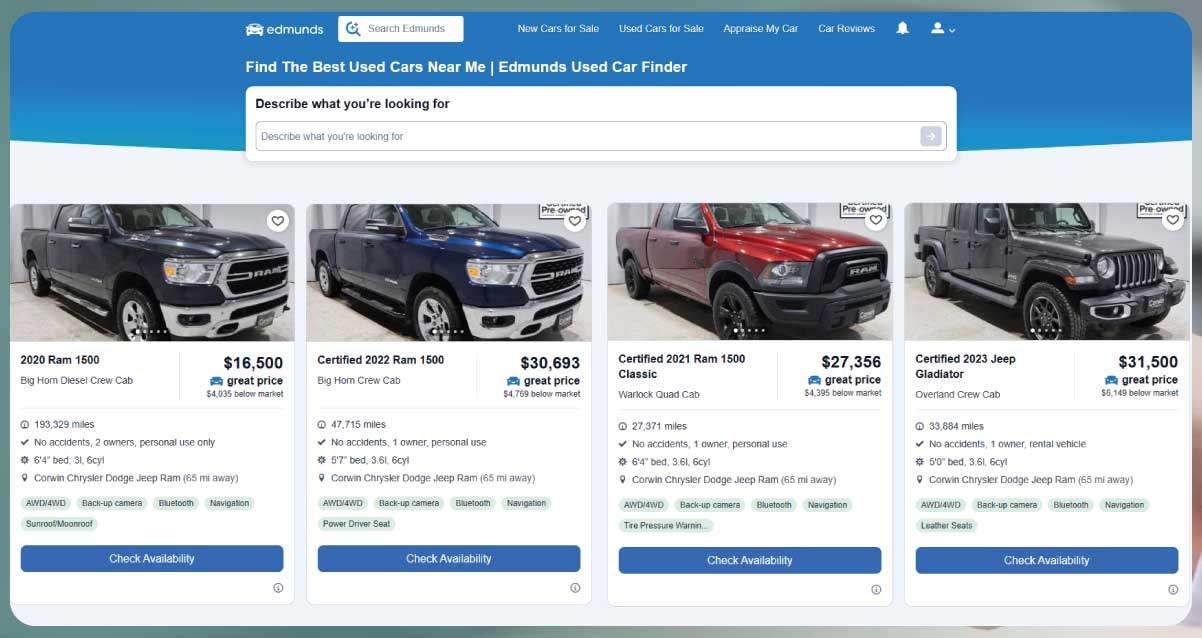This screenshot has height=638, width=1202.
Task: Open the 2020 Ram 1500 photo
Action: tap(152, 272)
